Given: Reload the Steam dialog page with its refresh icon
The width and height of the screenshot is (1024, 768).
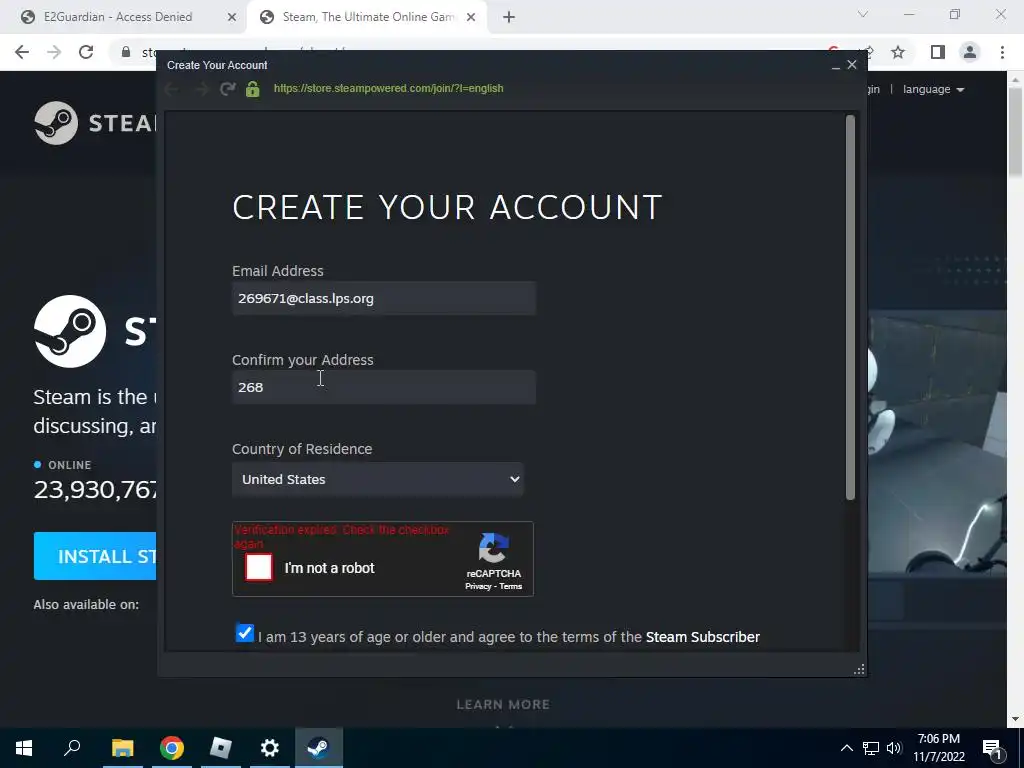Looking at the screenshot, I should [x=227, y=89].
